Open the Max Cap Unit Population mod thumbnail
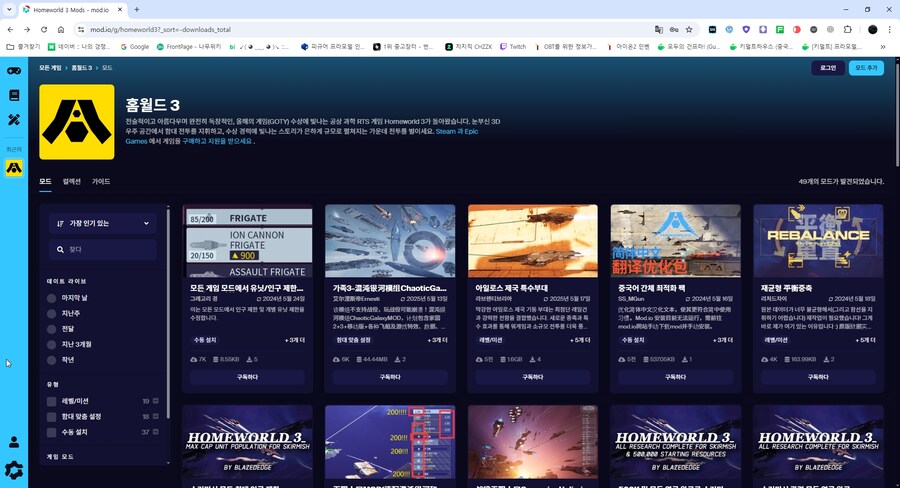900x488 pixels. [x=247, y=441]
